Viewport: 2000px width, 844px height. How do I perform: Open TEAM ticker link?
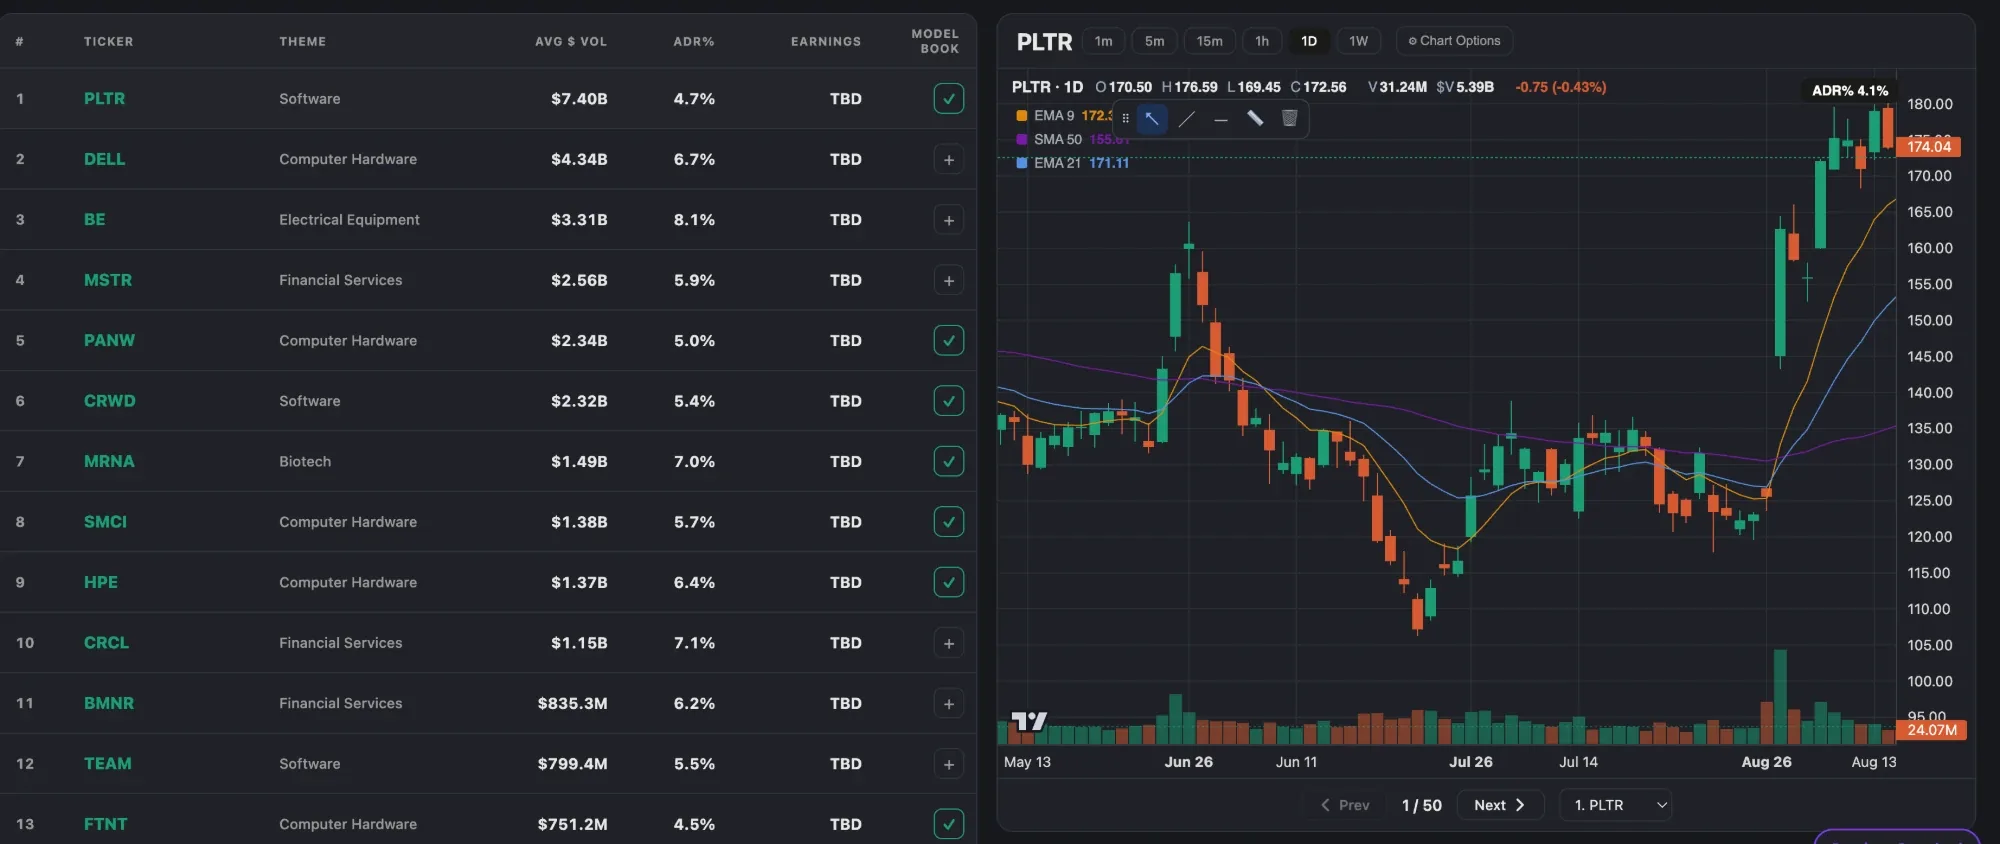pos(107,764)
